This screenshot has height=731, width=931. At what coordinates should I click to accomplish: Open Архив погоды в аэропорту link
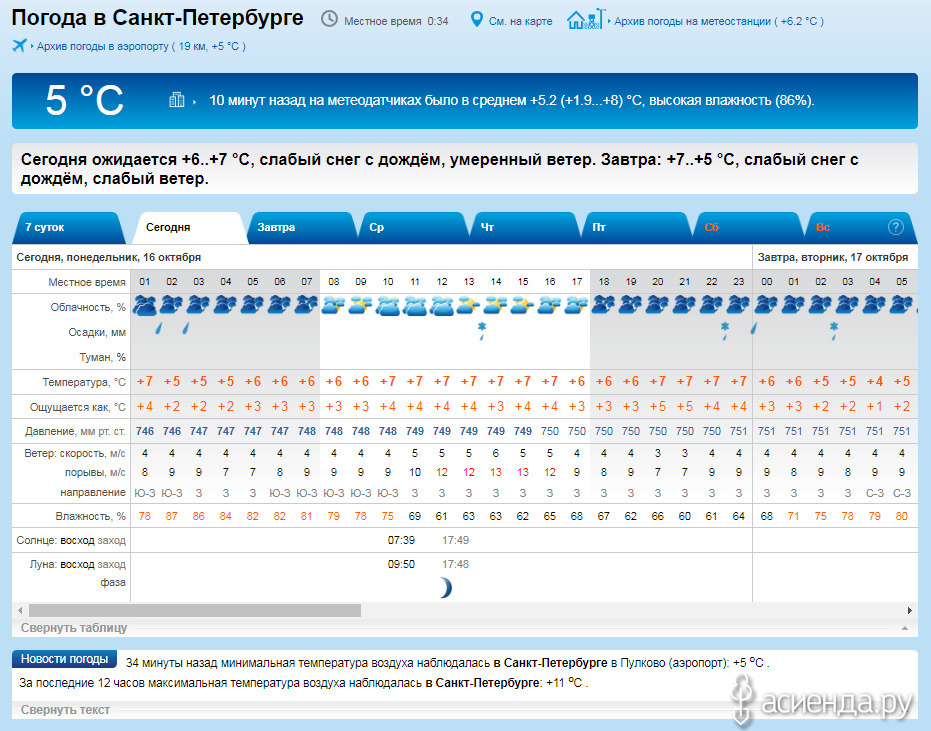pyautogui.click(x=141, y=46)
